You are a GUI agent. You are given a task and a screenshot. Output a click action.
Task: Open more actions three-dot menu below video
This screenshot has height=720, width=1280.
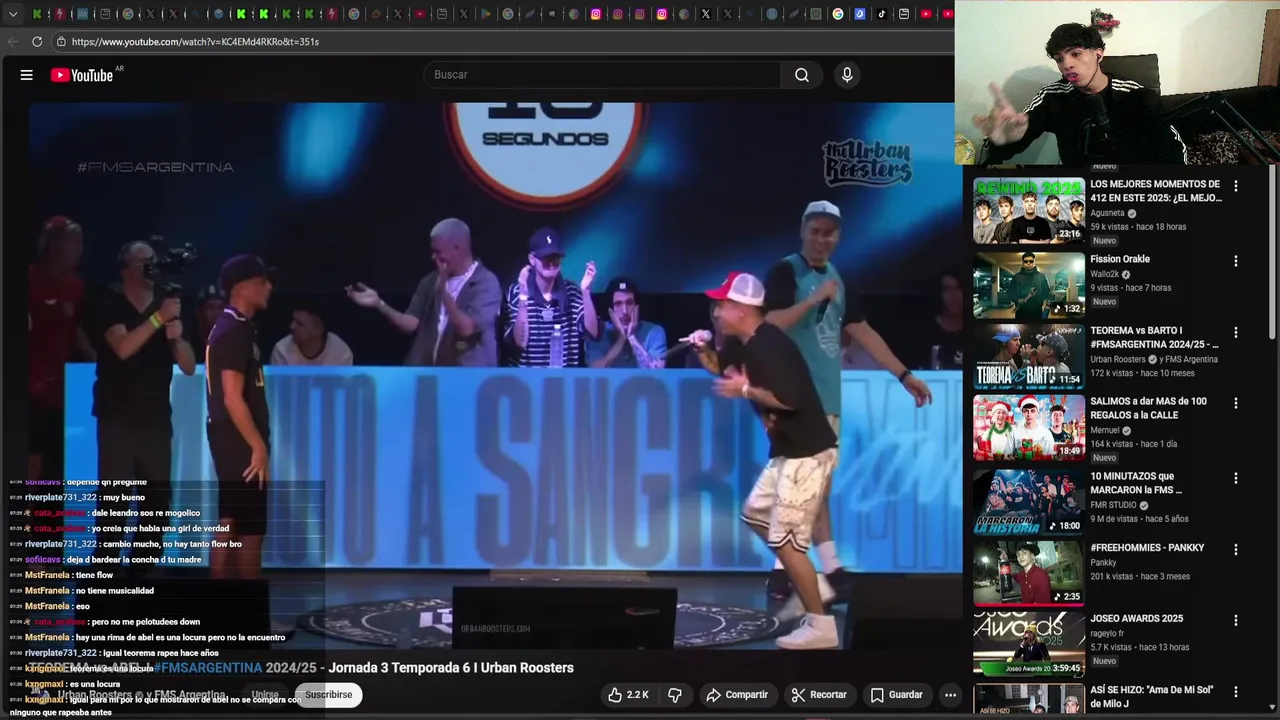click(951, 695)
